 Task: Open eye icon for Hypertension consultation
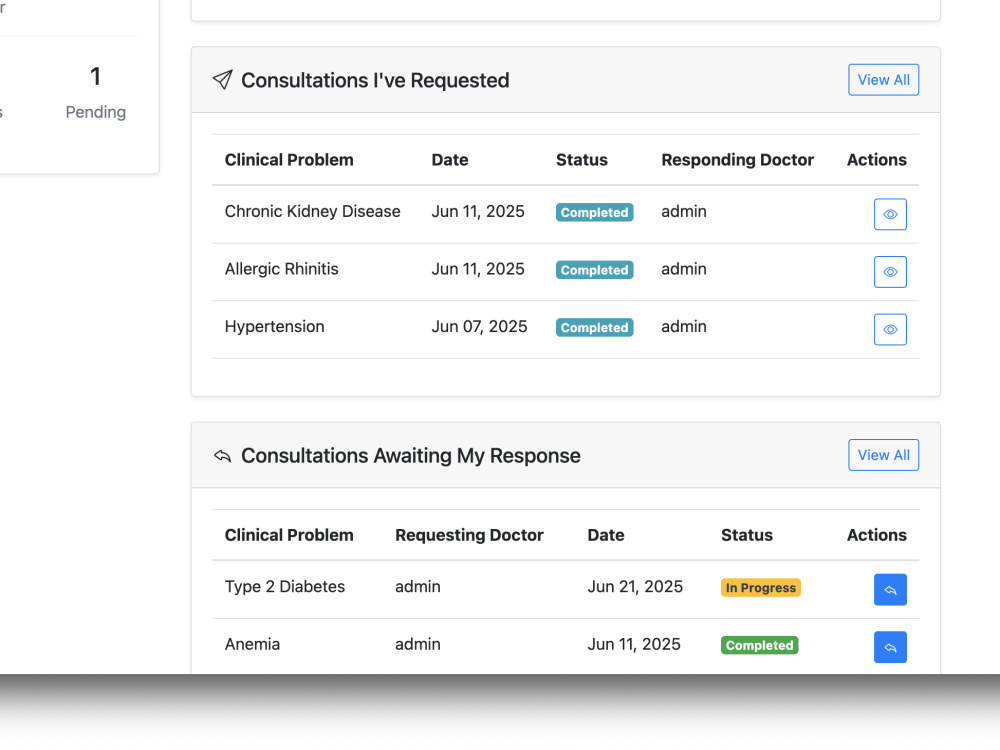[x=890, y=329]
